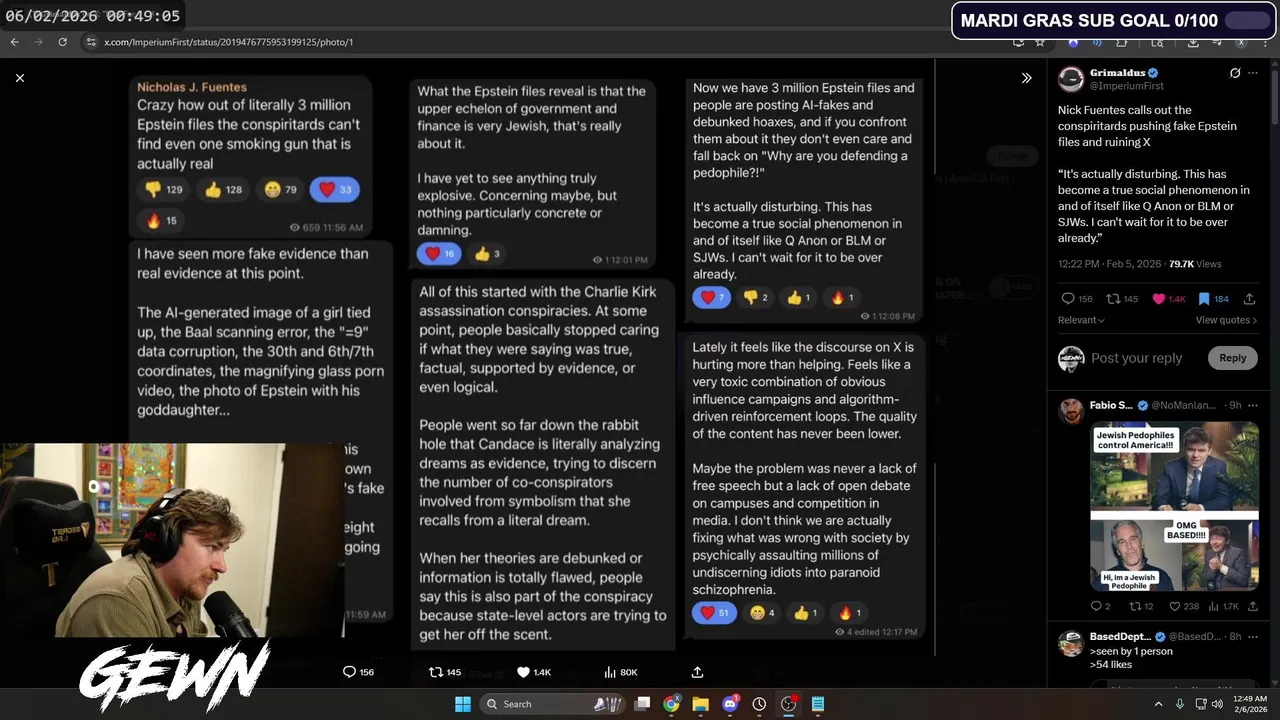
Task: Open the meme image in Fabio S. reply
Action: tap(1174, 506)
